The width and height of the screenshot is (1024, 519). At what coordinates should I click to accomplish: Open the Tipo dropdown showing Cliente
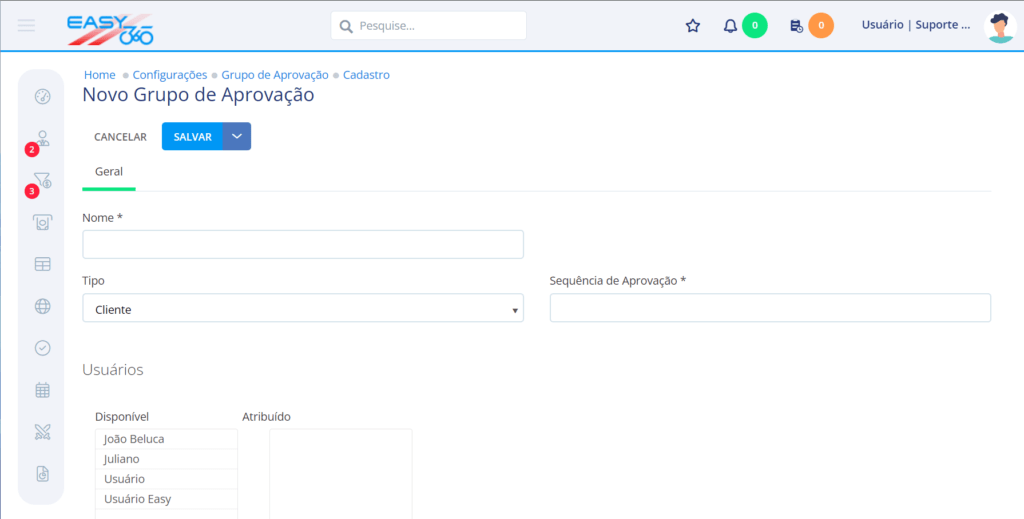point(303,308)
